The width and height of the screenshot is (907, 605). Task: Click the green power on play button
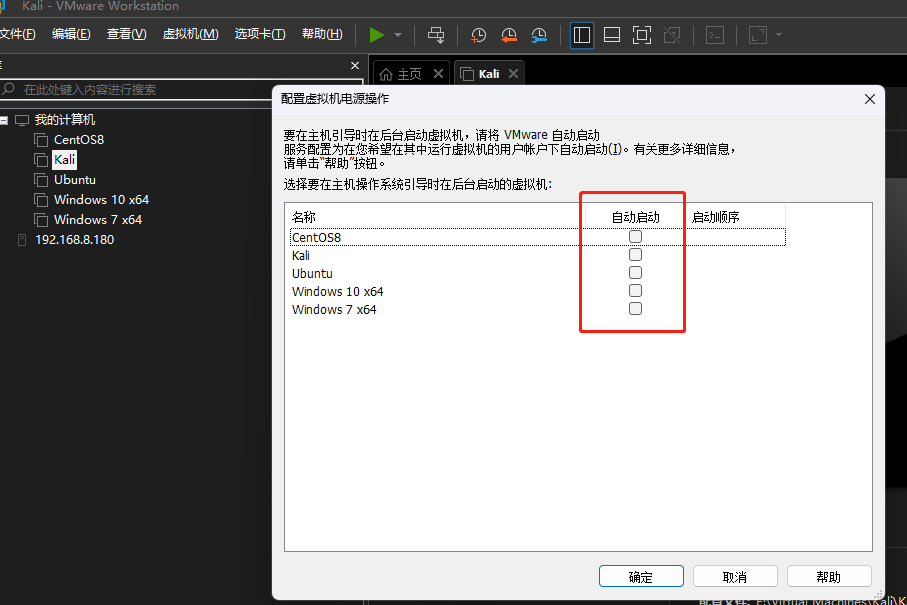point(377,35)
